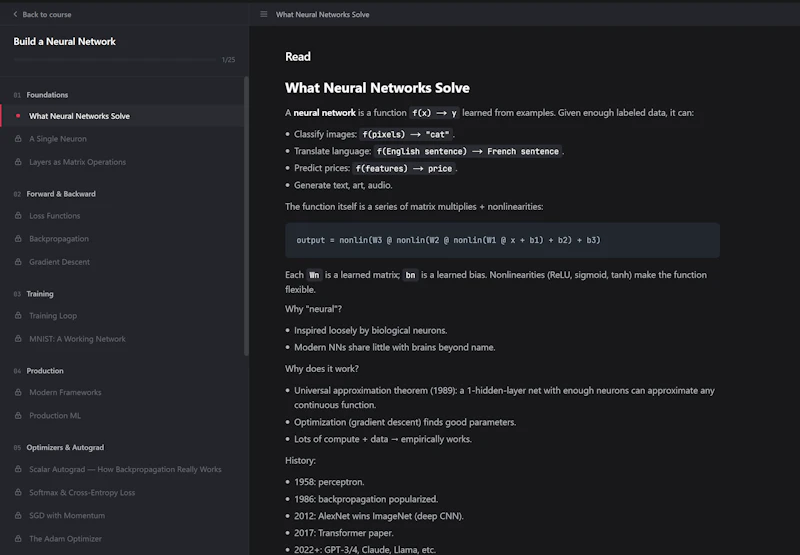Open the What Neural Networks Solve lesson

(x=122, y=116)
